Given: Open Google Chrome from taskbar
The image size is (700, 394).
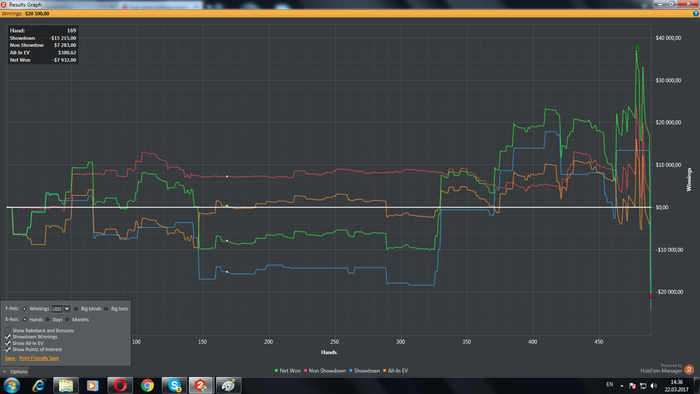Looking at the screenshot, I should click(x=147, y=386).
